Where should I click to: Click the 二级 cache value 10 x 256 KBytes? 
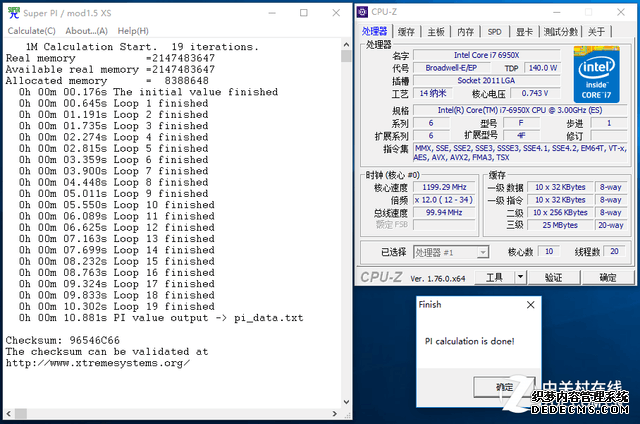point(560,212)
